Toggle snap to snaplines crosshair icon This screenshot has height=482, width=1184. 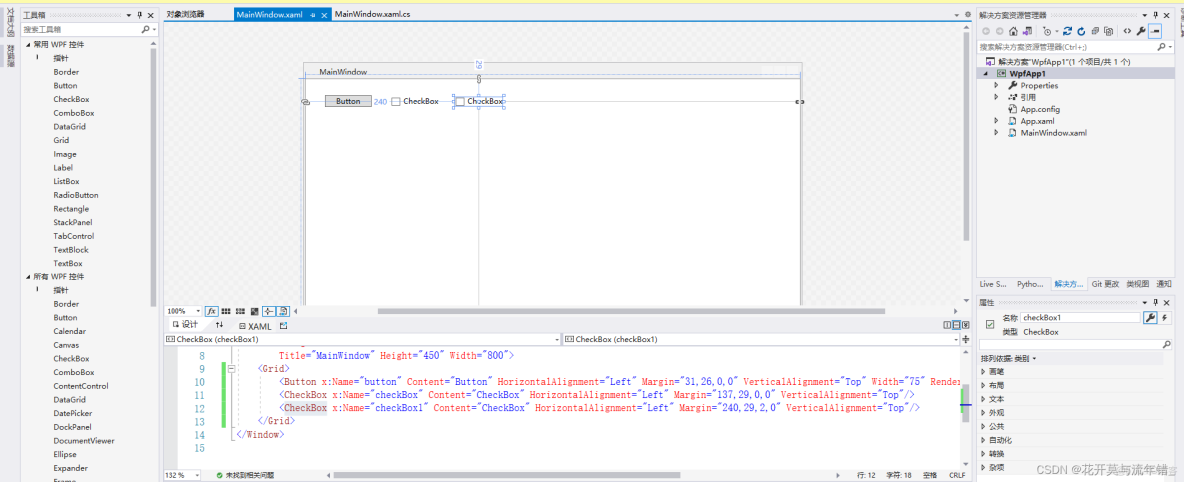pyautogui.click(x=269, y=311)
